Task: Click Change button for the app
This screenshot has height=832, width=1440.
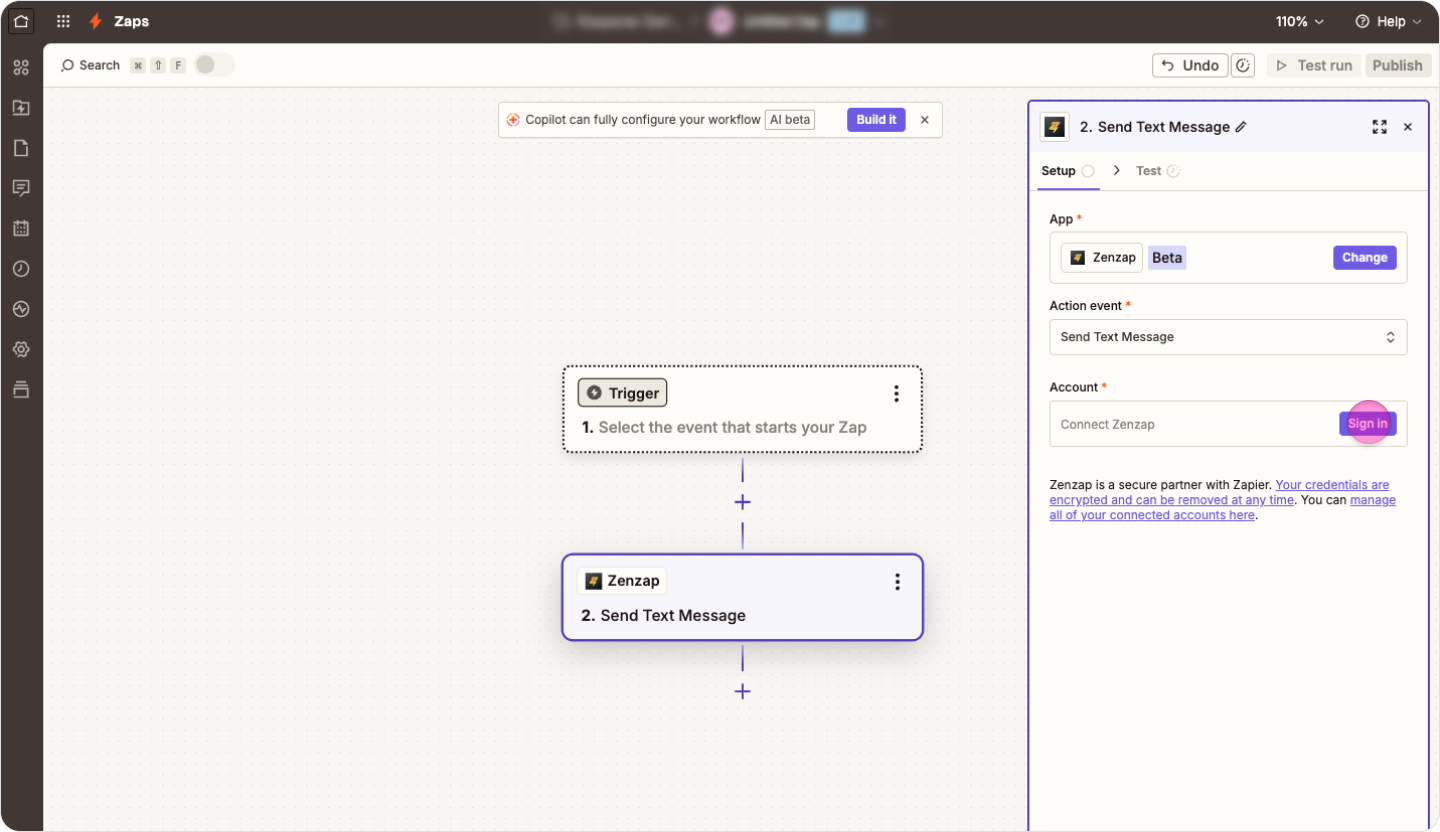Action: tap(1364, 257)
